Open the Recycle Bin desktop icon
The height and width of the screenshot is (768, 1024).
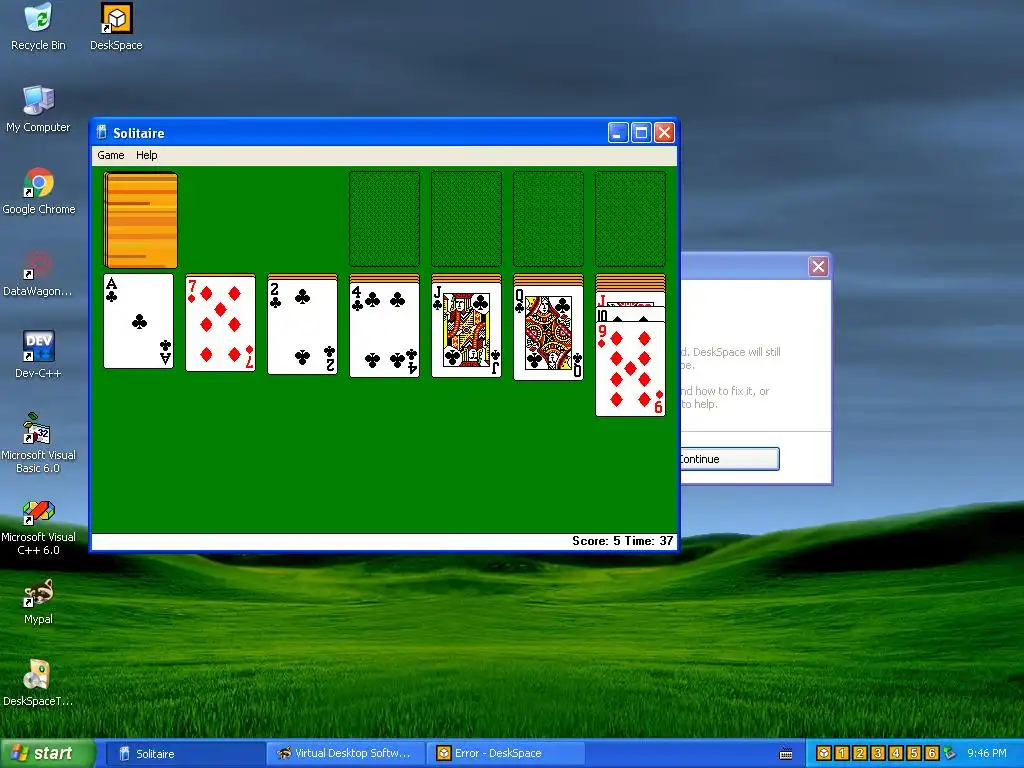click(38, 27)
